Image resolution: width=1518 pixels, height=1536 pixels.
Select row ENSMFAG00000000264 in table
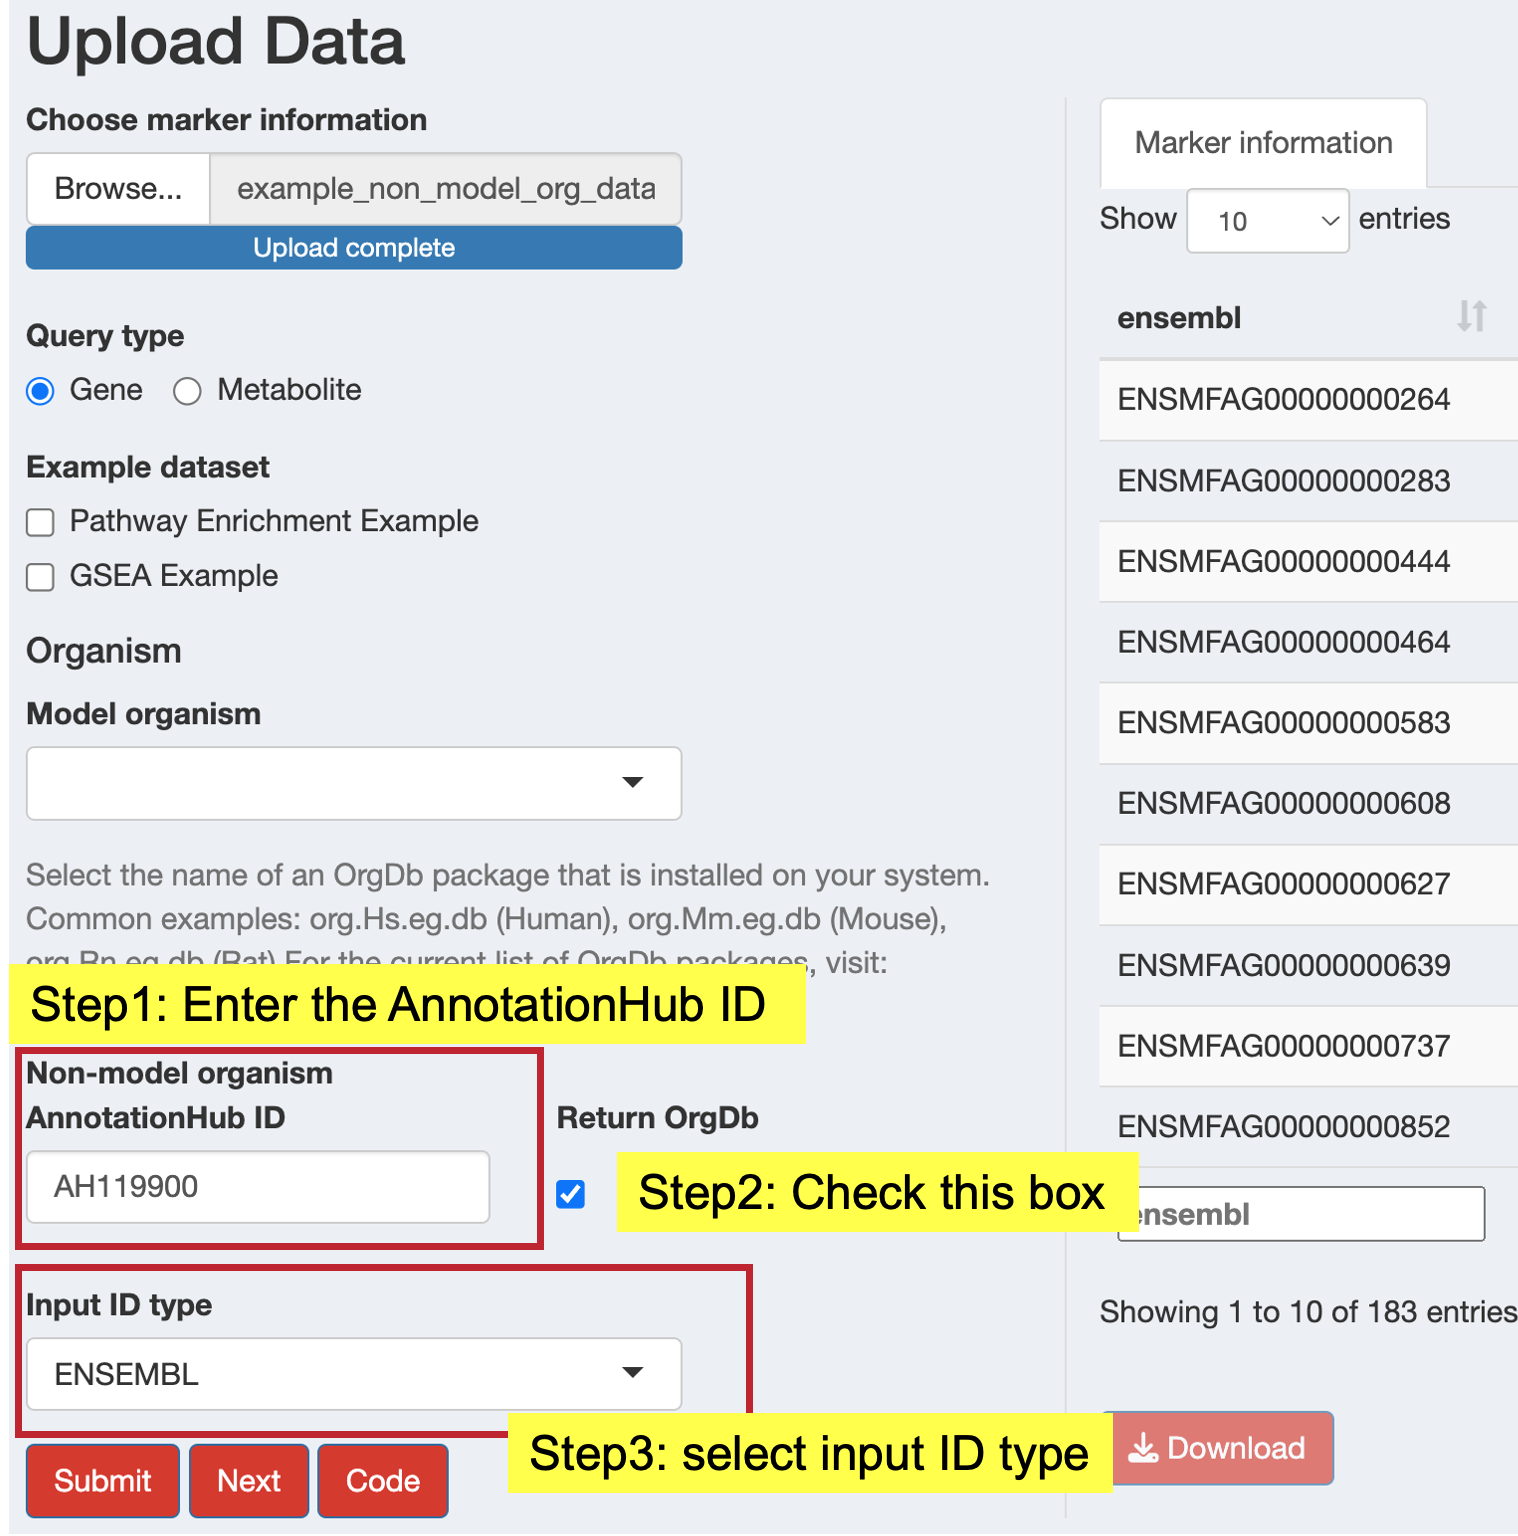click(x=1308, y=399)
